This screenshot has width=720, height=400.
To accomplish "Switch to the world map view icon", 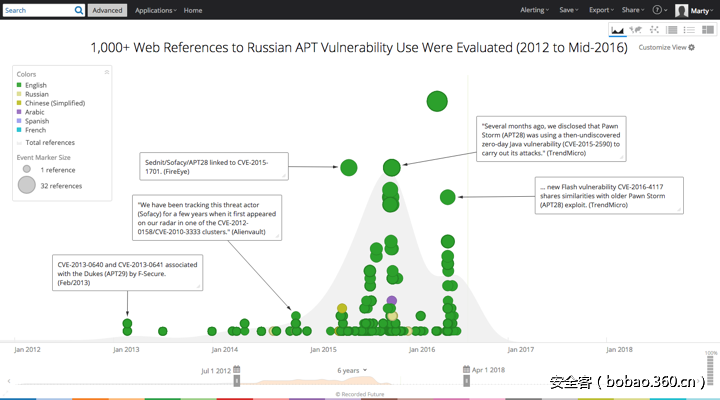I will point(636,30).
